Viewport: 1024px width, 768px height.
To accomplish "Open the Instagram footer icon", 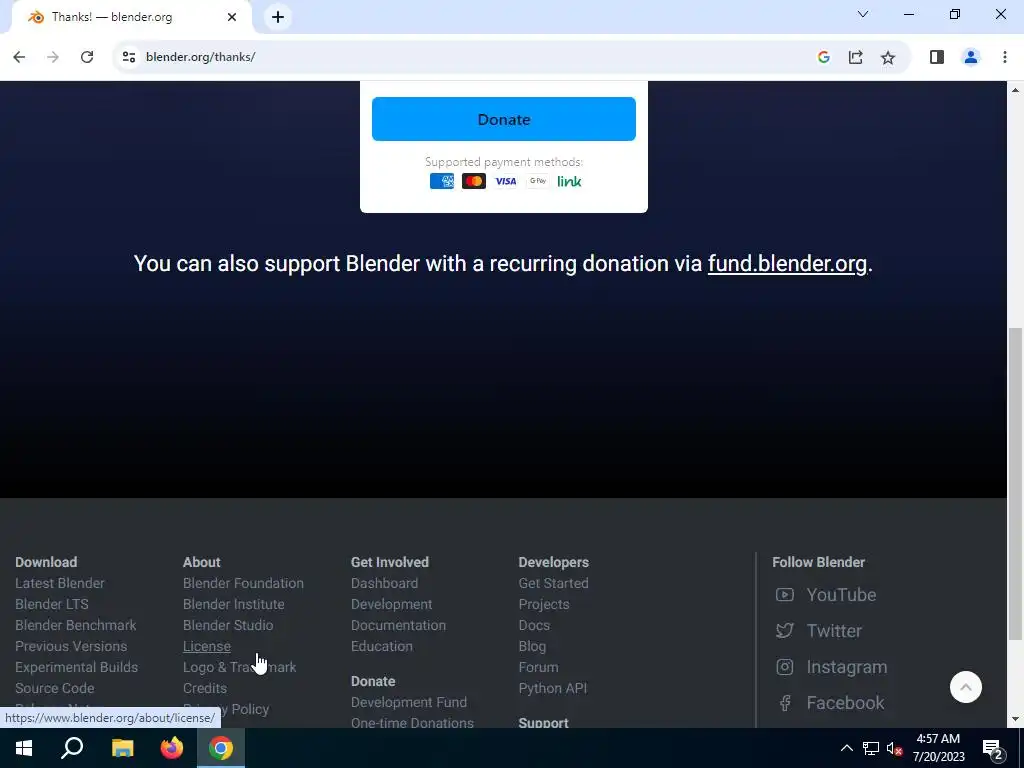I will pyautogui.click(x=784, y=667).
